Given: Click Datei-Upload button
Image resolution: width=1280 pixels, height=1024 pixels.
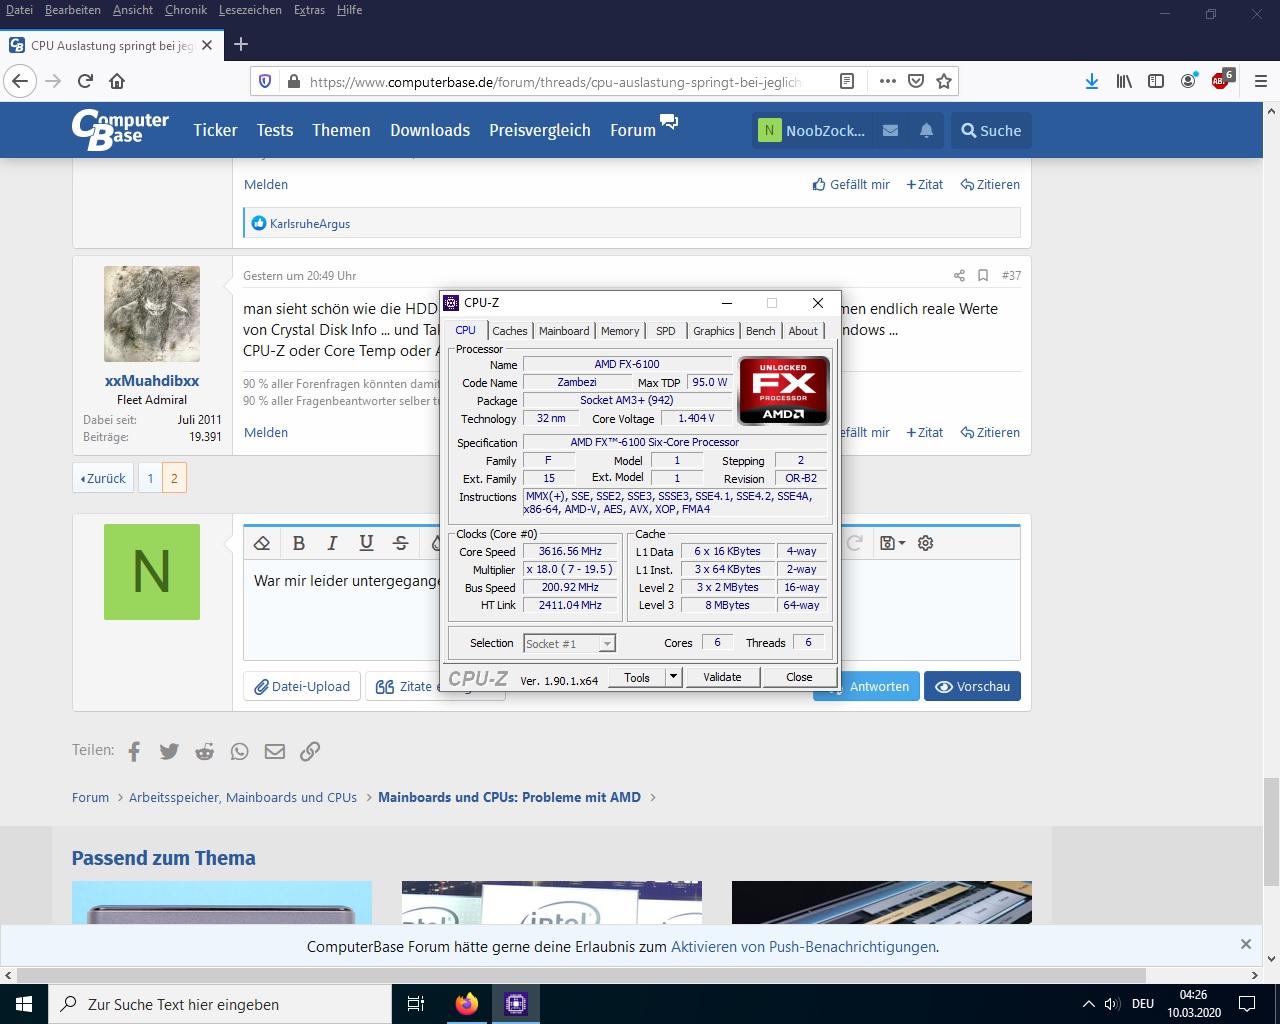Looking at the screenshot, I should click(x=302, y=686).
